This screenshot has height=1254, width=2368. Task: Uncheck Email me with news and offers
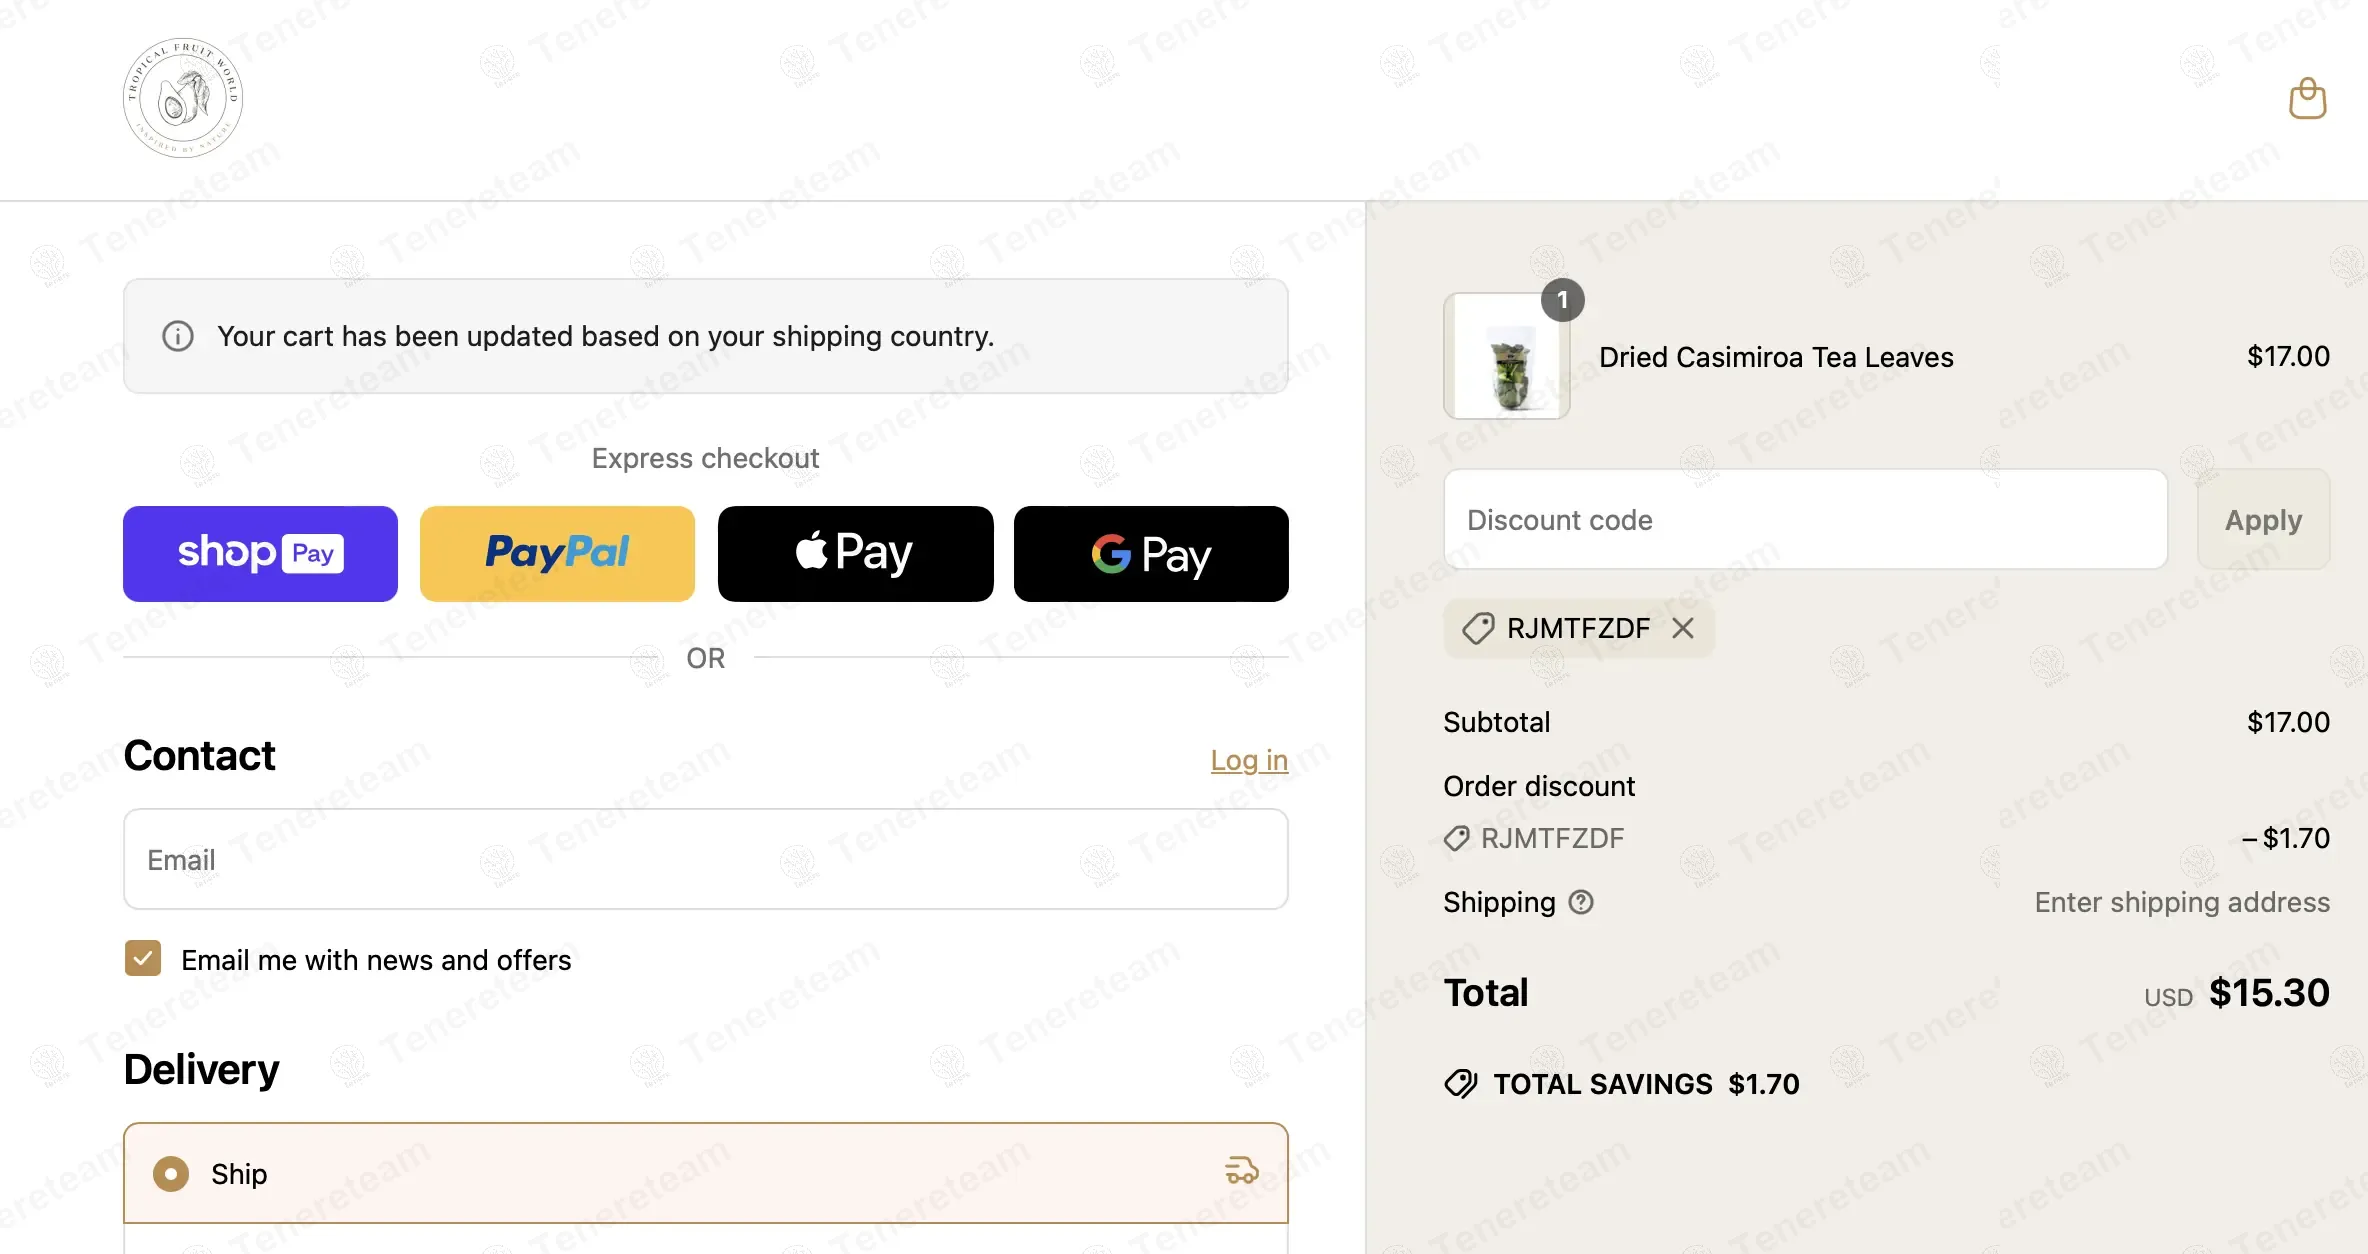(x=143, y=958)
